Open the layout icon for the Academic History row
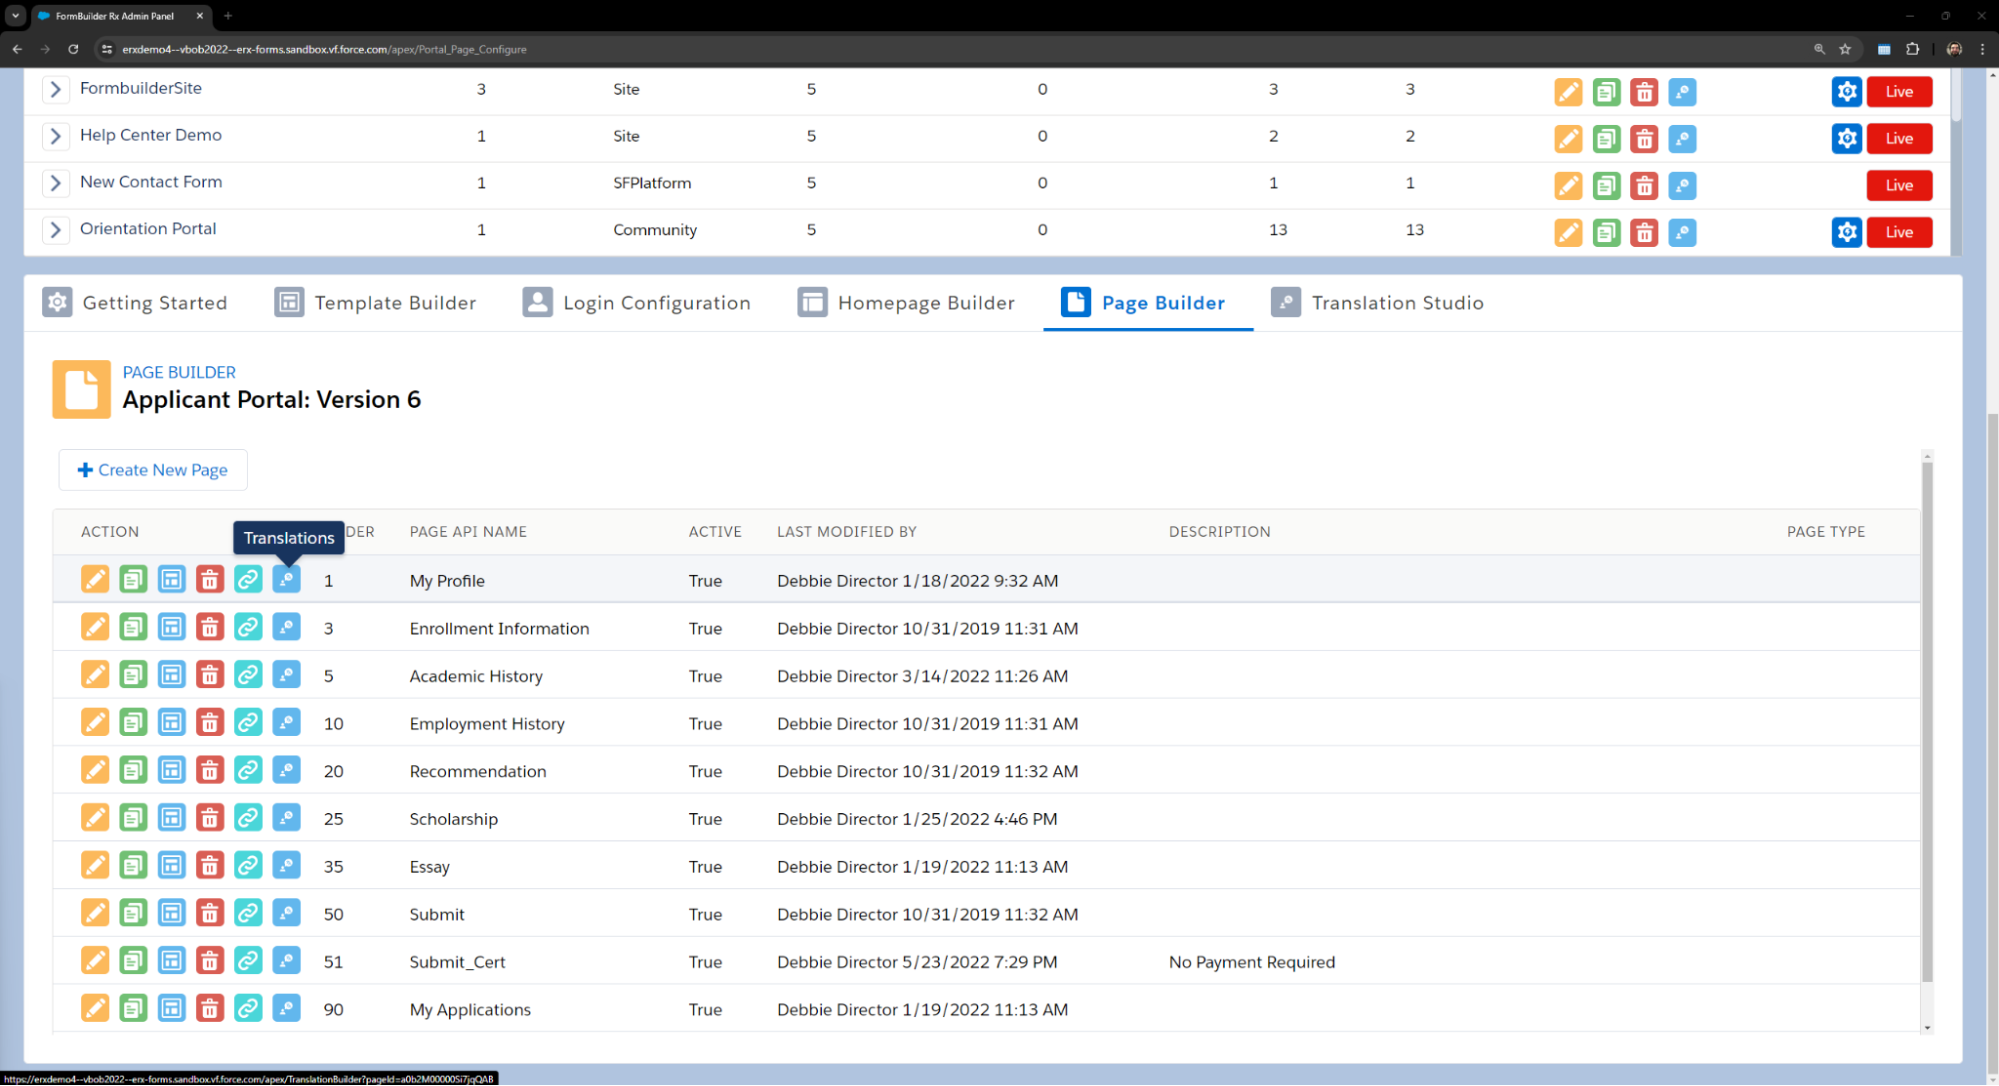 [x=171, y=675]
